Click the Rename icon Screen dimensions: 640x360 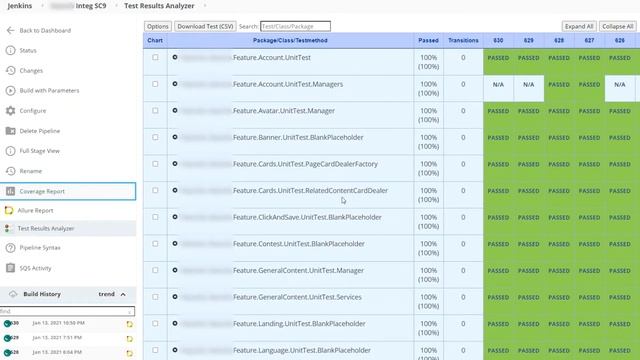click(11, 171)
